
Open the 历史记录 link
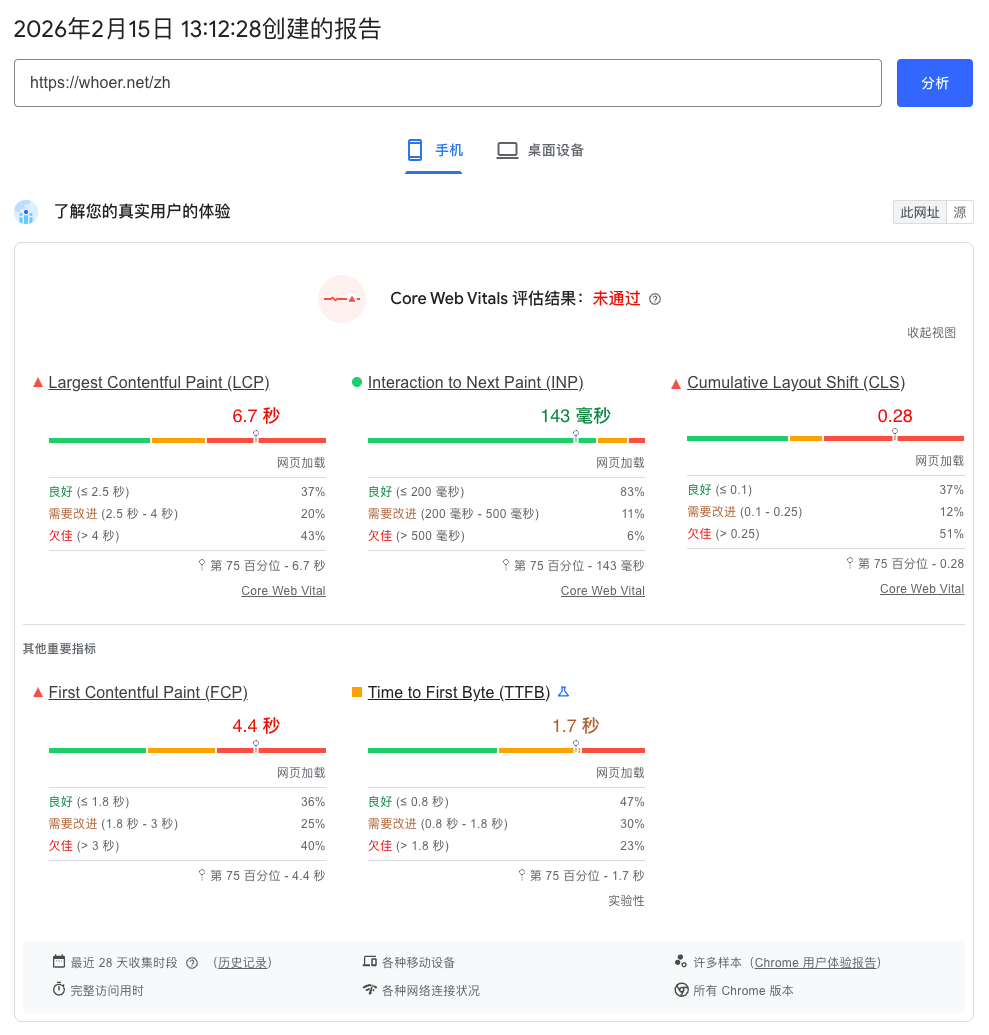click(243, 963)
